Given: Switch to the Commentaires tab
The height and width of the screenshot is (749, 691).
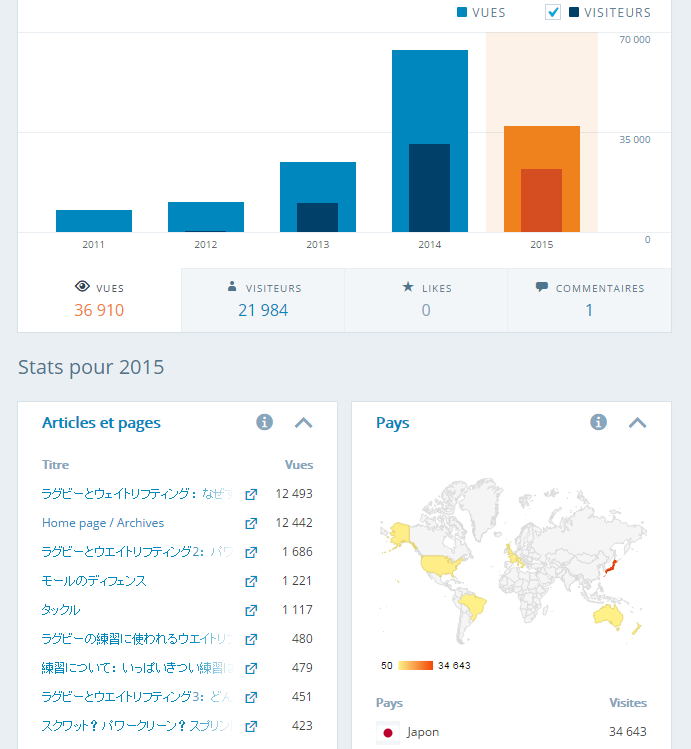Looking at the screenshot, I should 589,299.
